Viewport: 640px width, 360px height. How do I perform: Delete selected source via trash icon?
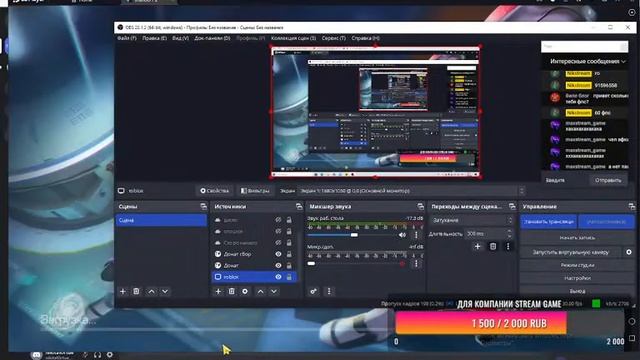(x=231, y=291)
